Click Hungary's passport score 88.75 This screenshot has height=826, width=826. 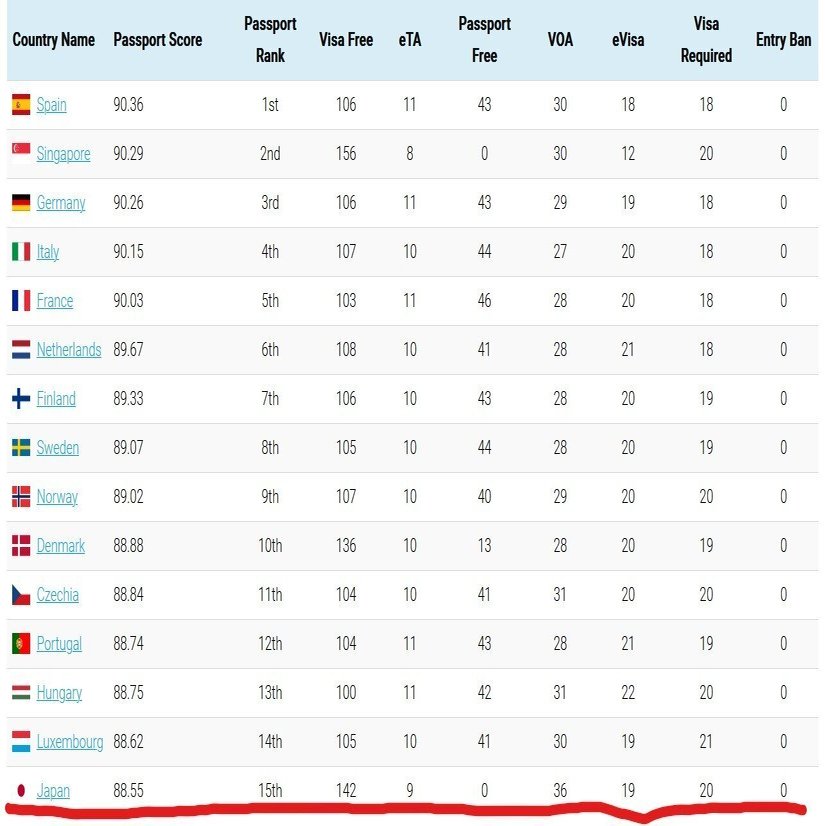pos(128,692)
